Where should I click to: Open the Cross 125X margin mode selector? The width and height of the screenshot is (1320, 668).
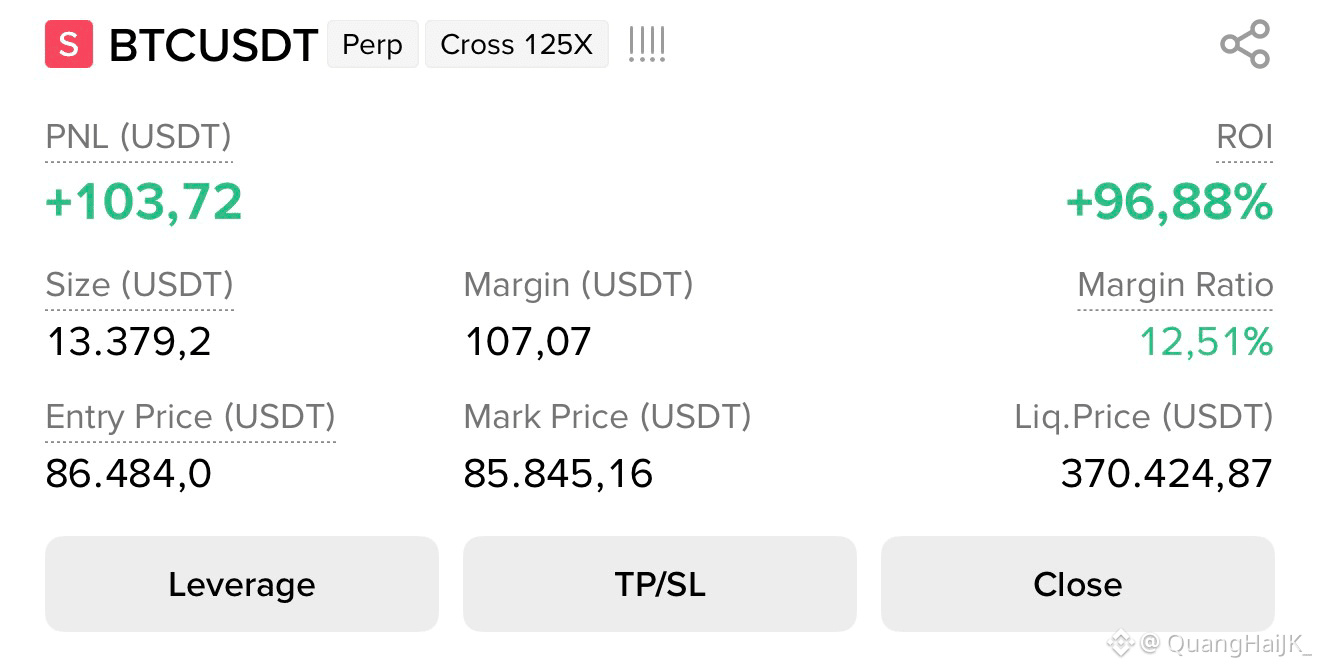point(517,45)
